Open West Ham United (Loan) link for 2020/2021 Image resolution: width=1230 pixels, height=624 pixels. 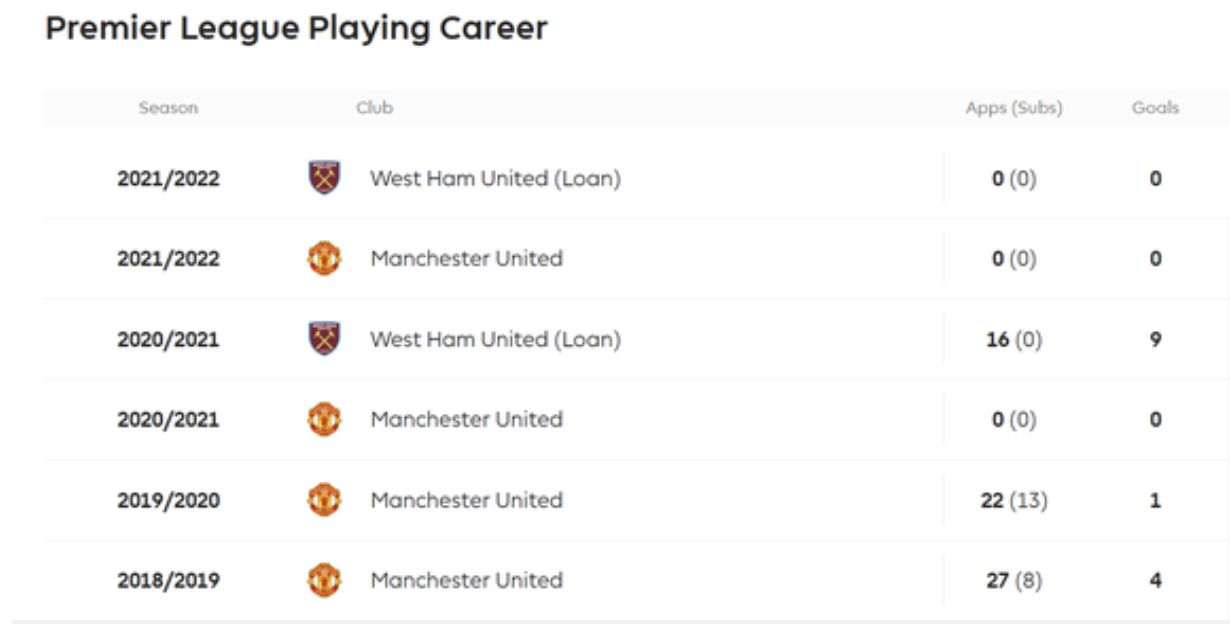(x=495, y=339)
